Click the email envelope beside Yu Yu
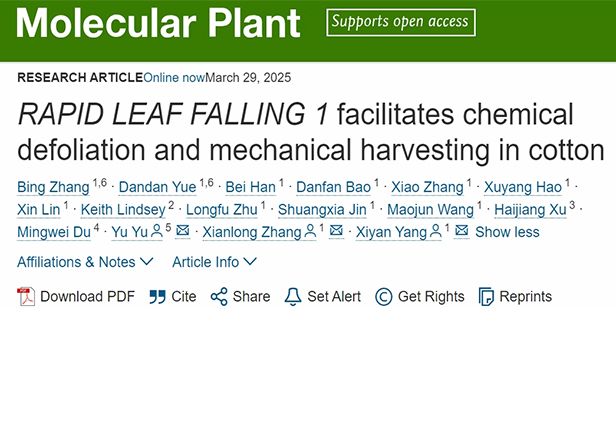The image size is (616, 428). click(x=182, y=232)
